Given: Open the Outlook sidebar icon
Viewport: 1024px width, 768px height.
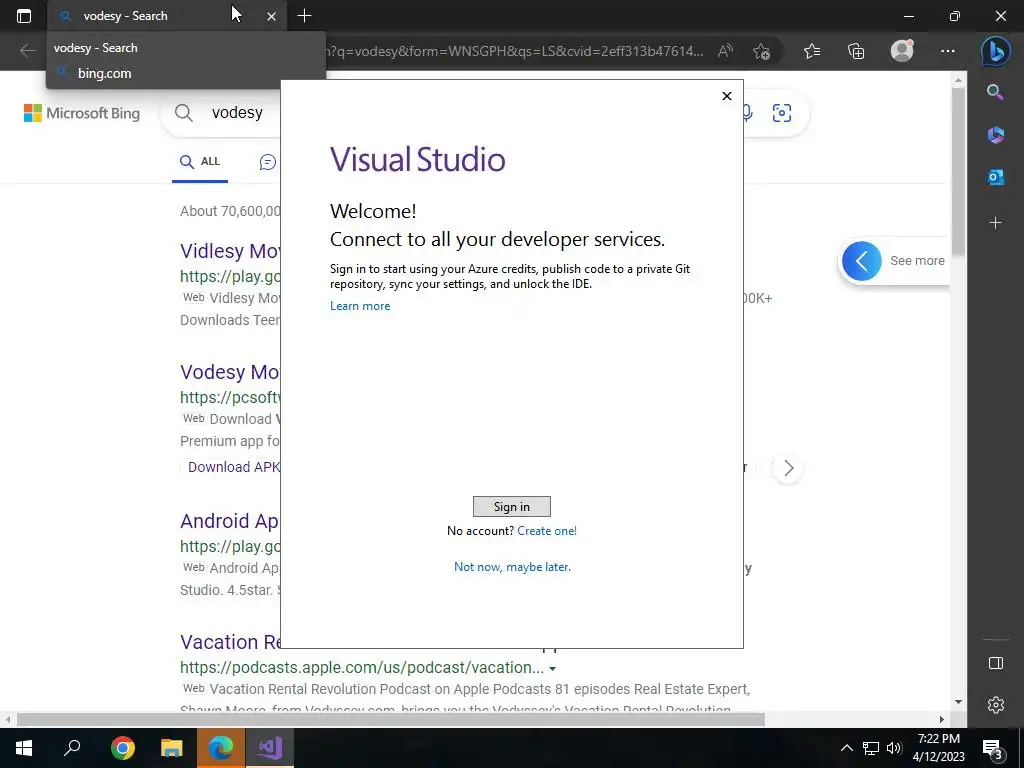Looking at the screenshot, I should [995, 177].
